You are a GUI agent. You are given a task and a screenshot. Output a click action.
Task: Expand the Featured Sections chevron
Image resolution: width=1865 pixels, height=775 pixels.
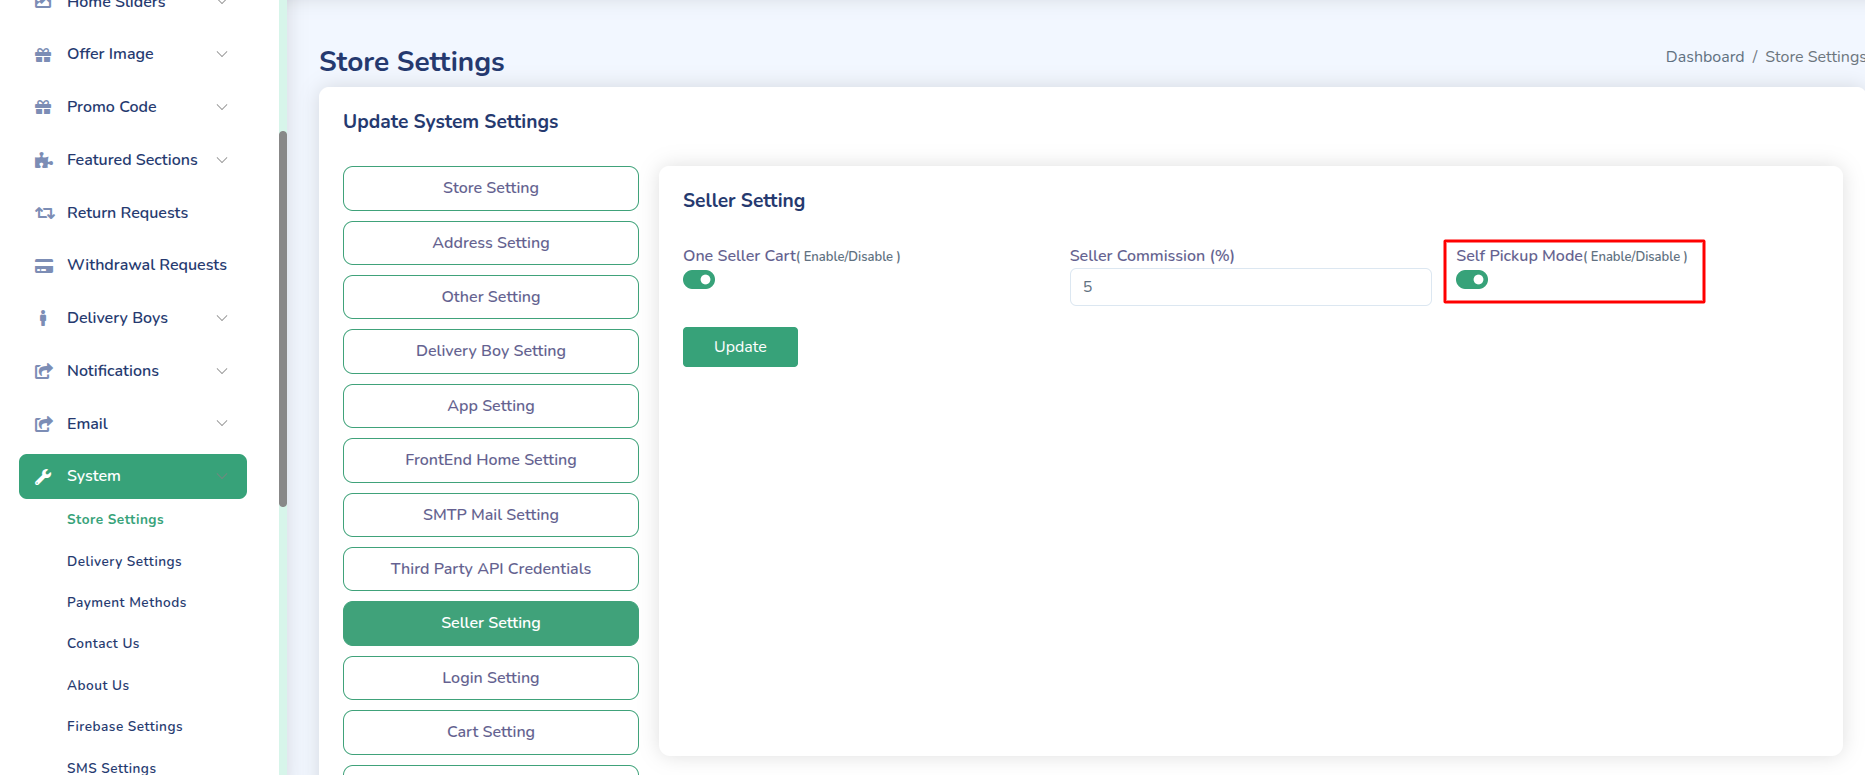[x=222, y=160]
